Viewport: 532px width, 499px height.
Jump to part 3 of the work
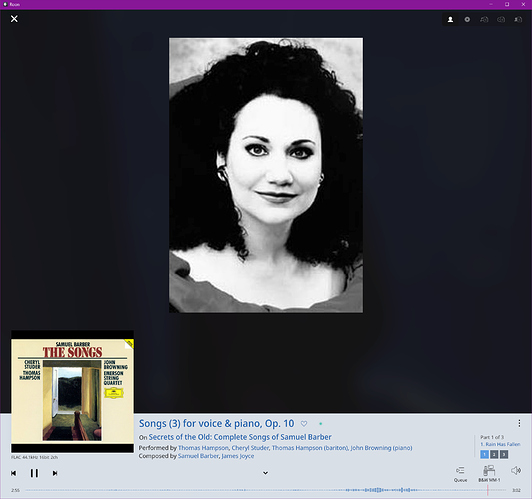[x=504, y=455]
